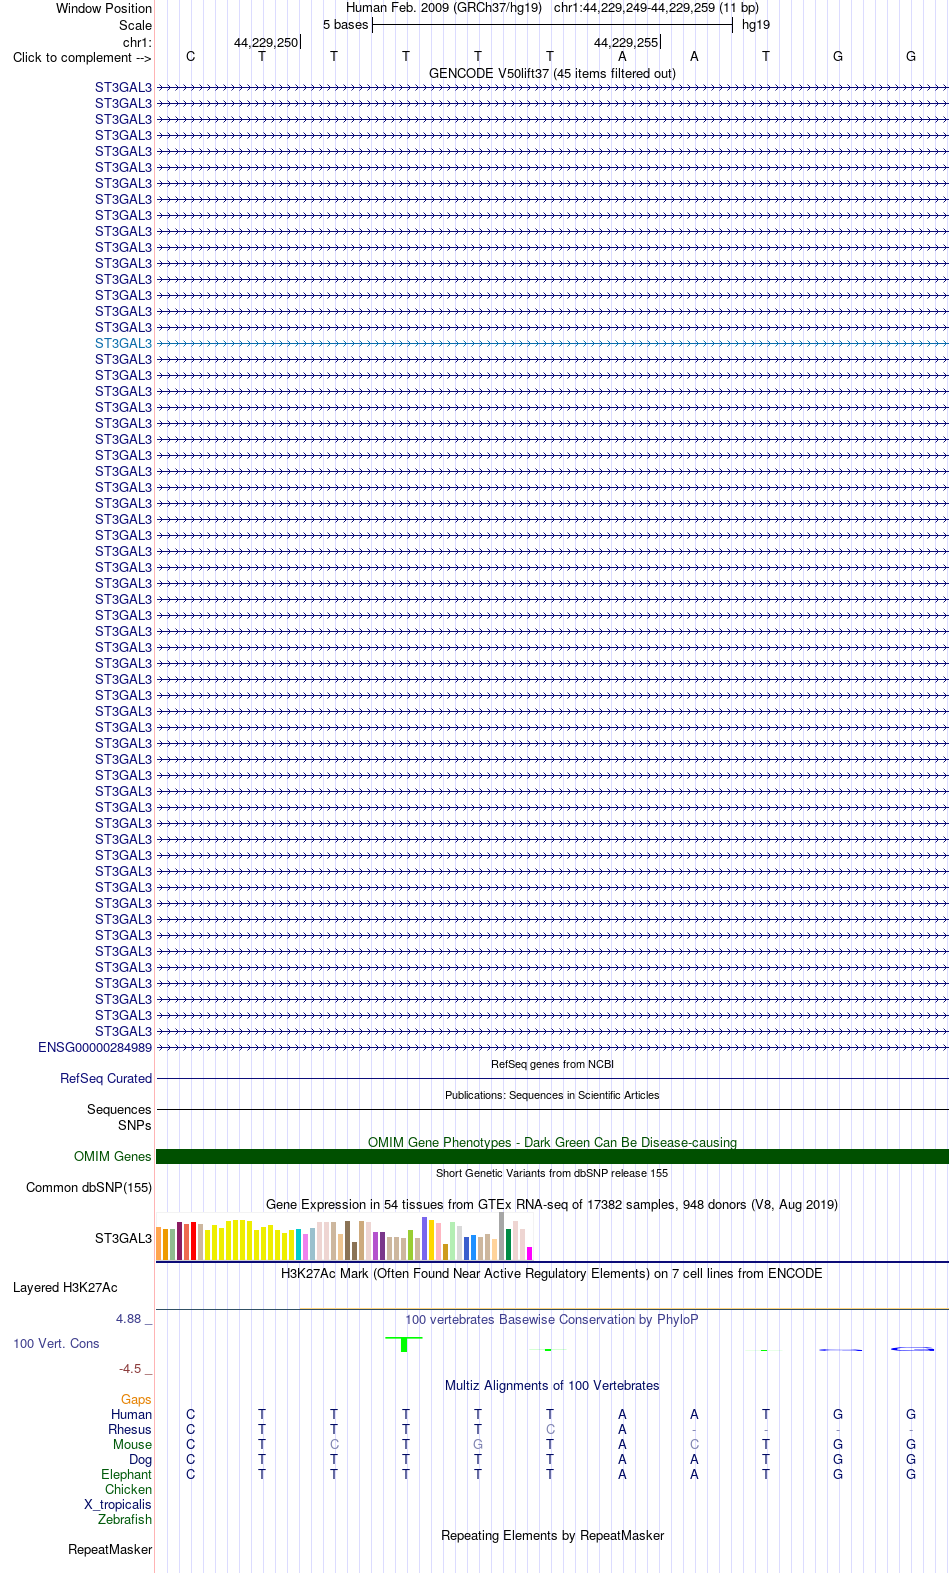The image size is (950, 1573).
Task: Select the Rhesus alignment row label
Action: [130, 1429]
